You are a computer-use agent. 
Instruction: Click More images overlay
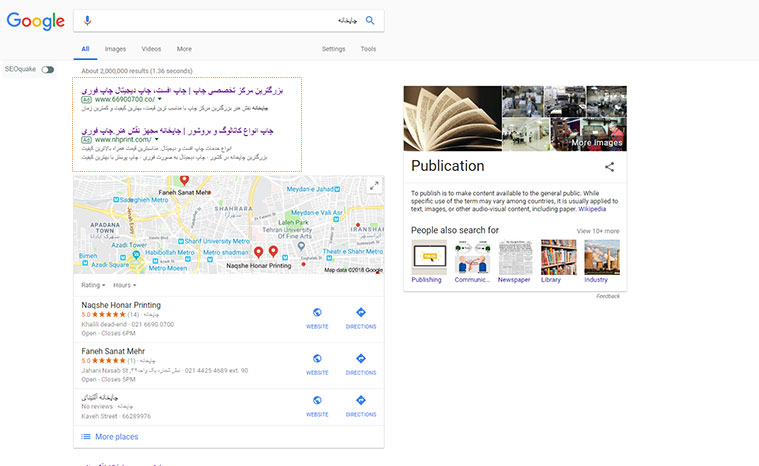tap(597, 143)
